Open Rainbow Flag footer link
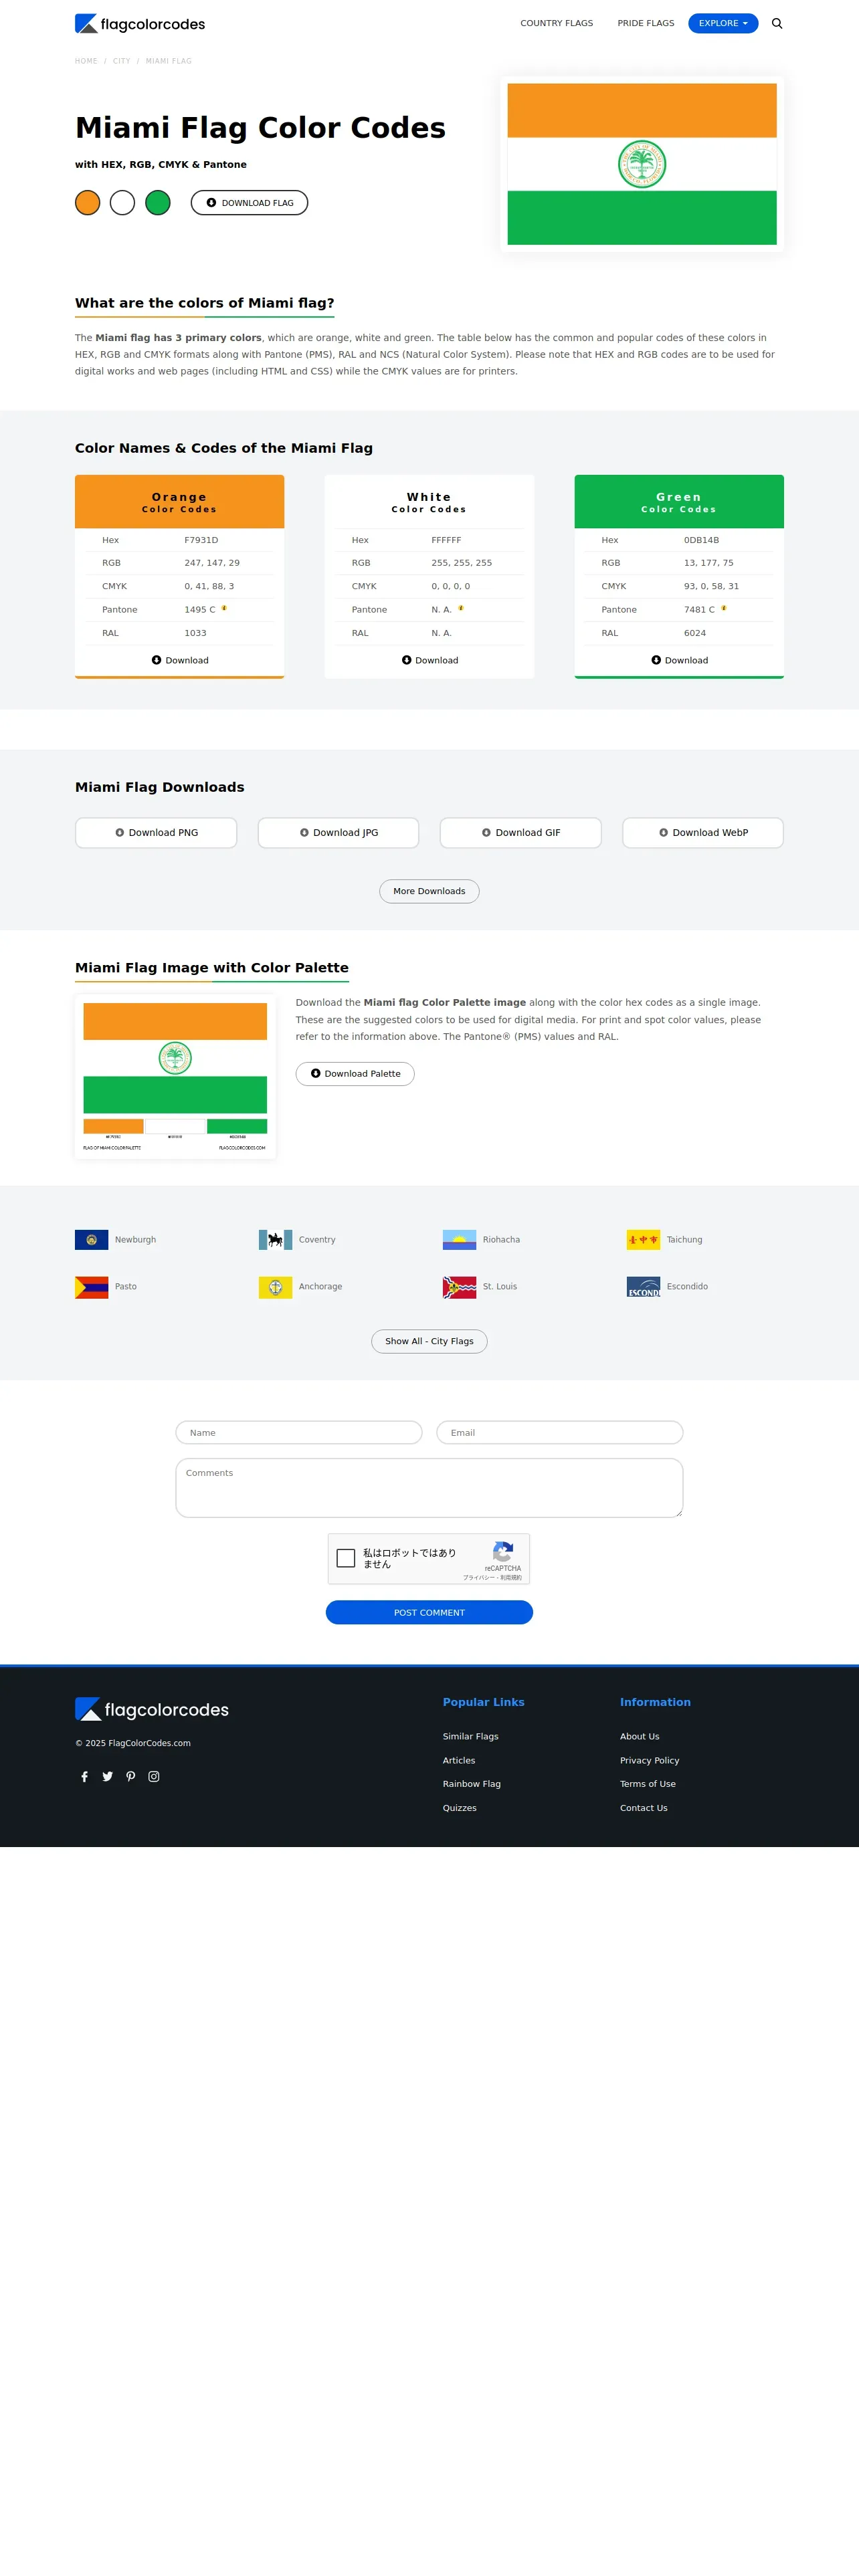Viewport: 859px width, 2576px height. click(472, 1784)
